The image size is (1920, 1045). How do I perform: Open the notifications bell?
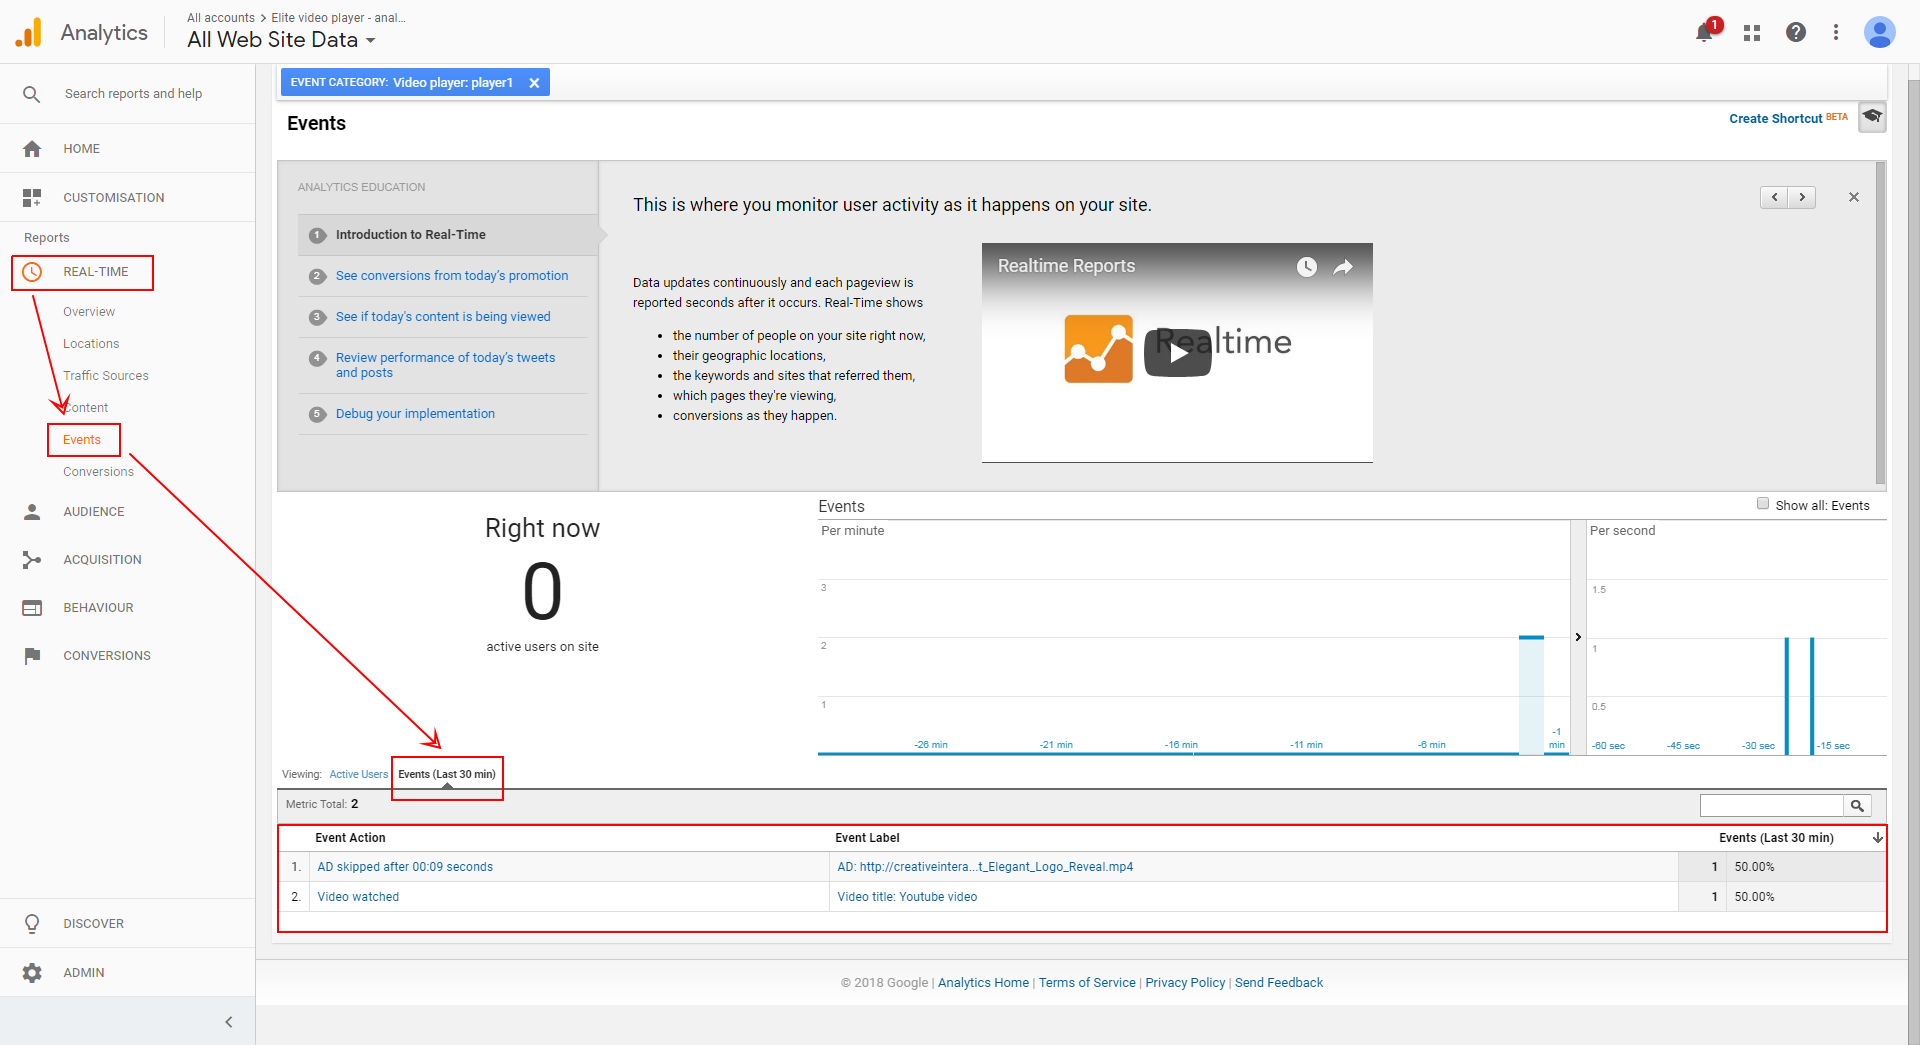pos(1705,33)
